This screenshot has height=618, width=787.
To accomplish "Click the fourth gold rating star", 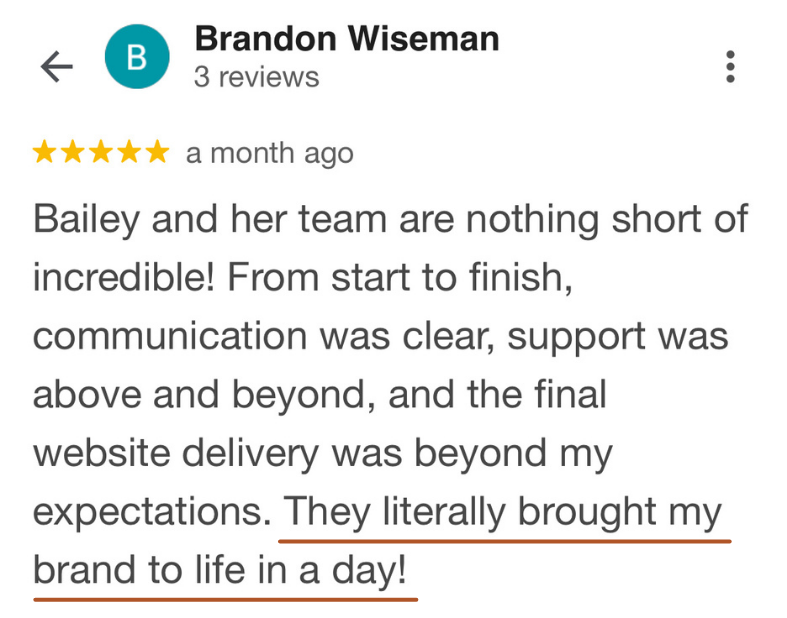I will (129, 153).
